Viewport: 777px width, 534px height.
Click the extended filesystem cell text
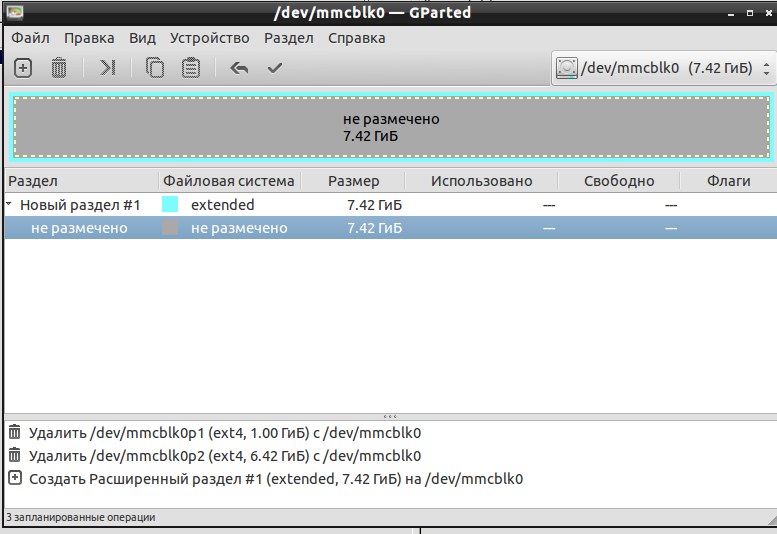[222, 205]
